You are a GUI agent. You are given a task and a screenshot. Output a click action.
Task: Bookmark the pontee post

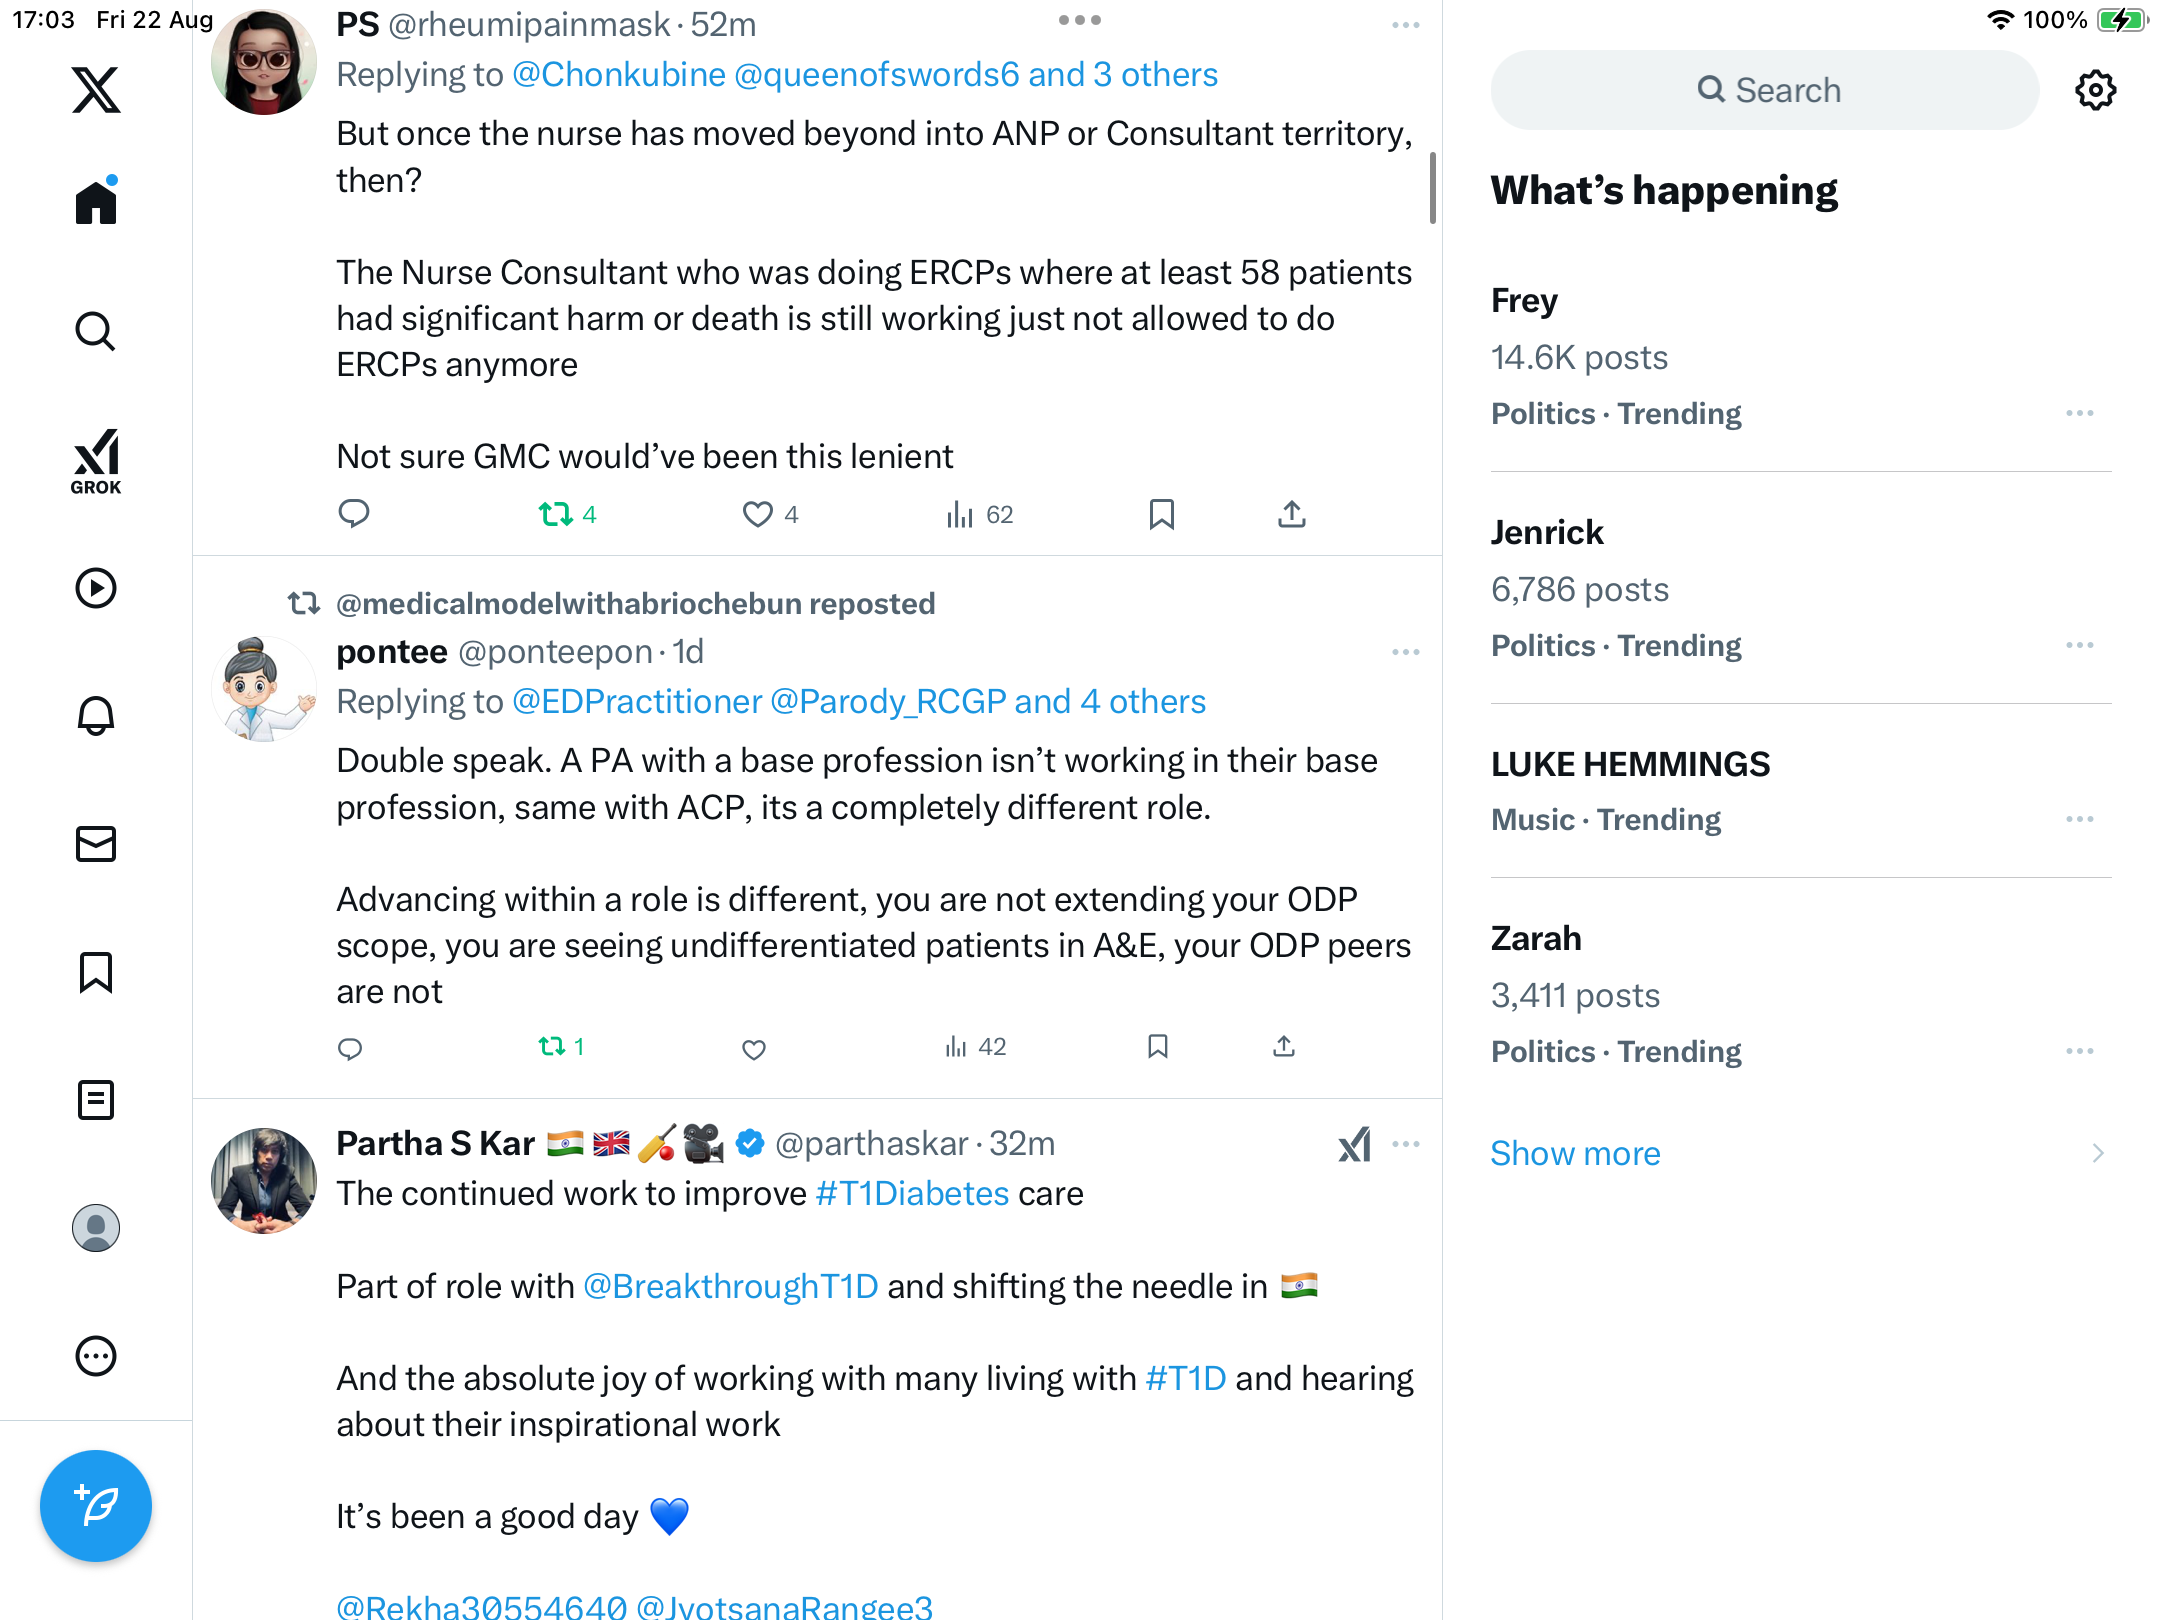pos(1158,1047)
